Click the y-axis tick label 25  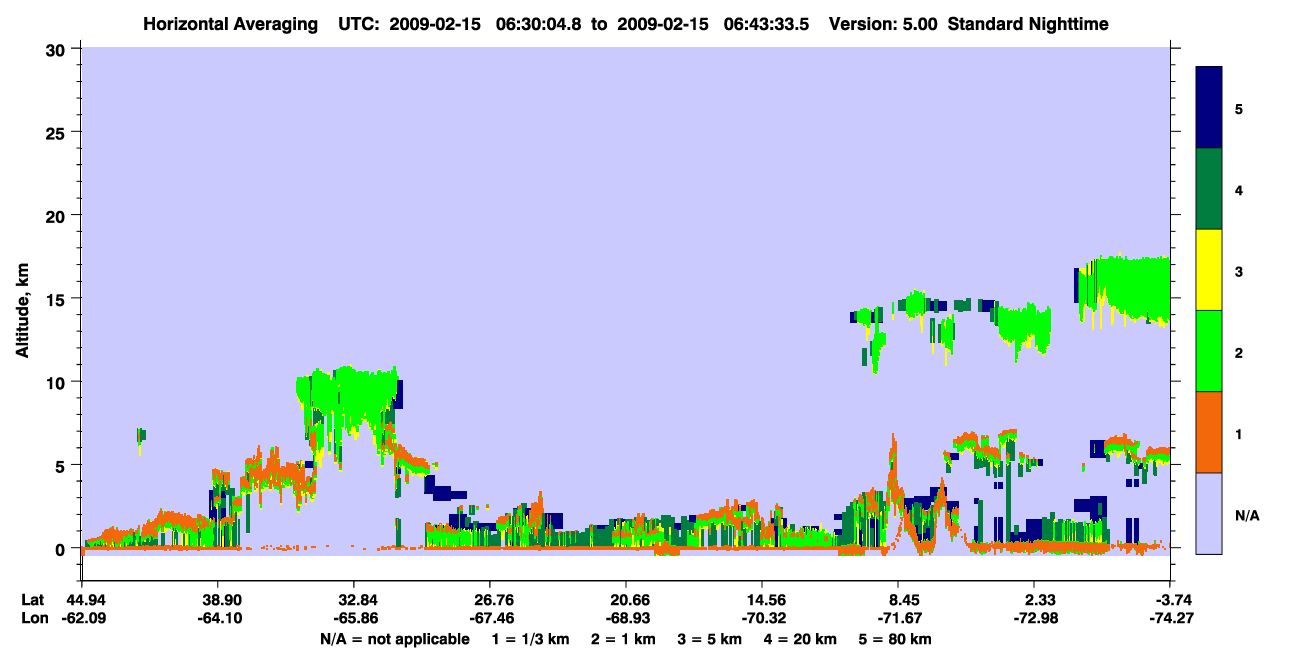coord(58,132)
